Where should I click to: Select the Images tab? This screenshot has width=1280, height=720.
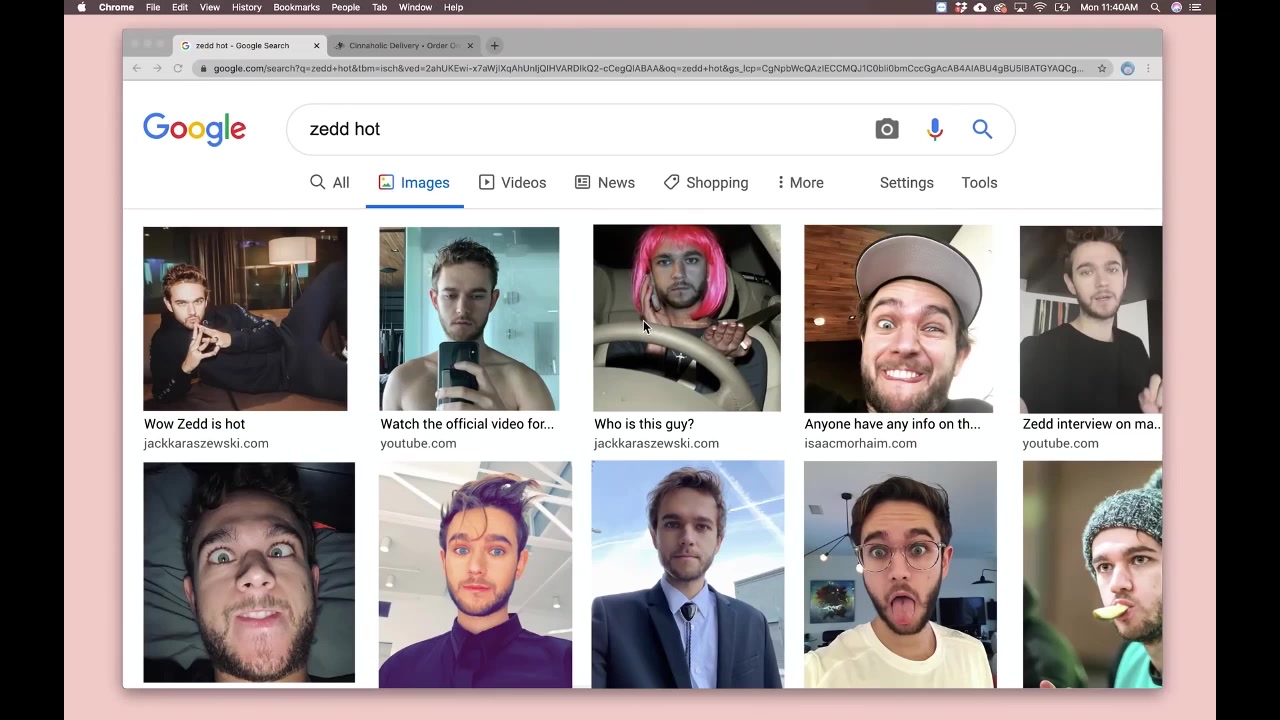414,182
